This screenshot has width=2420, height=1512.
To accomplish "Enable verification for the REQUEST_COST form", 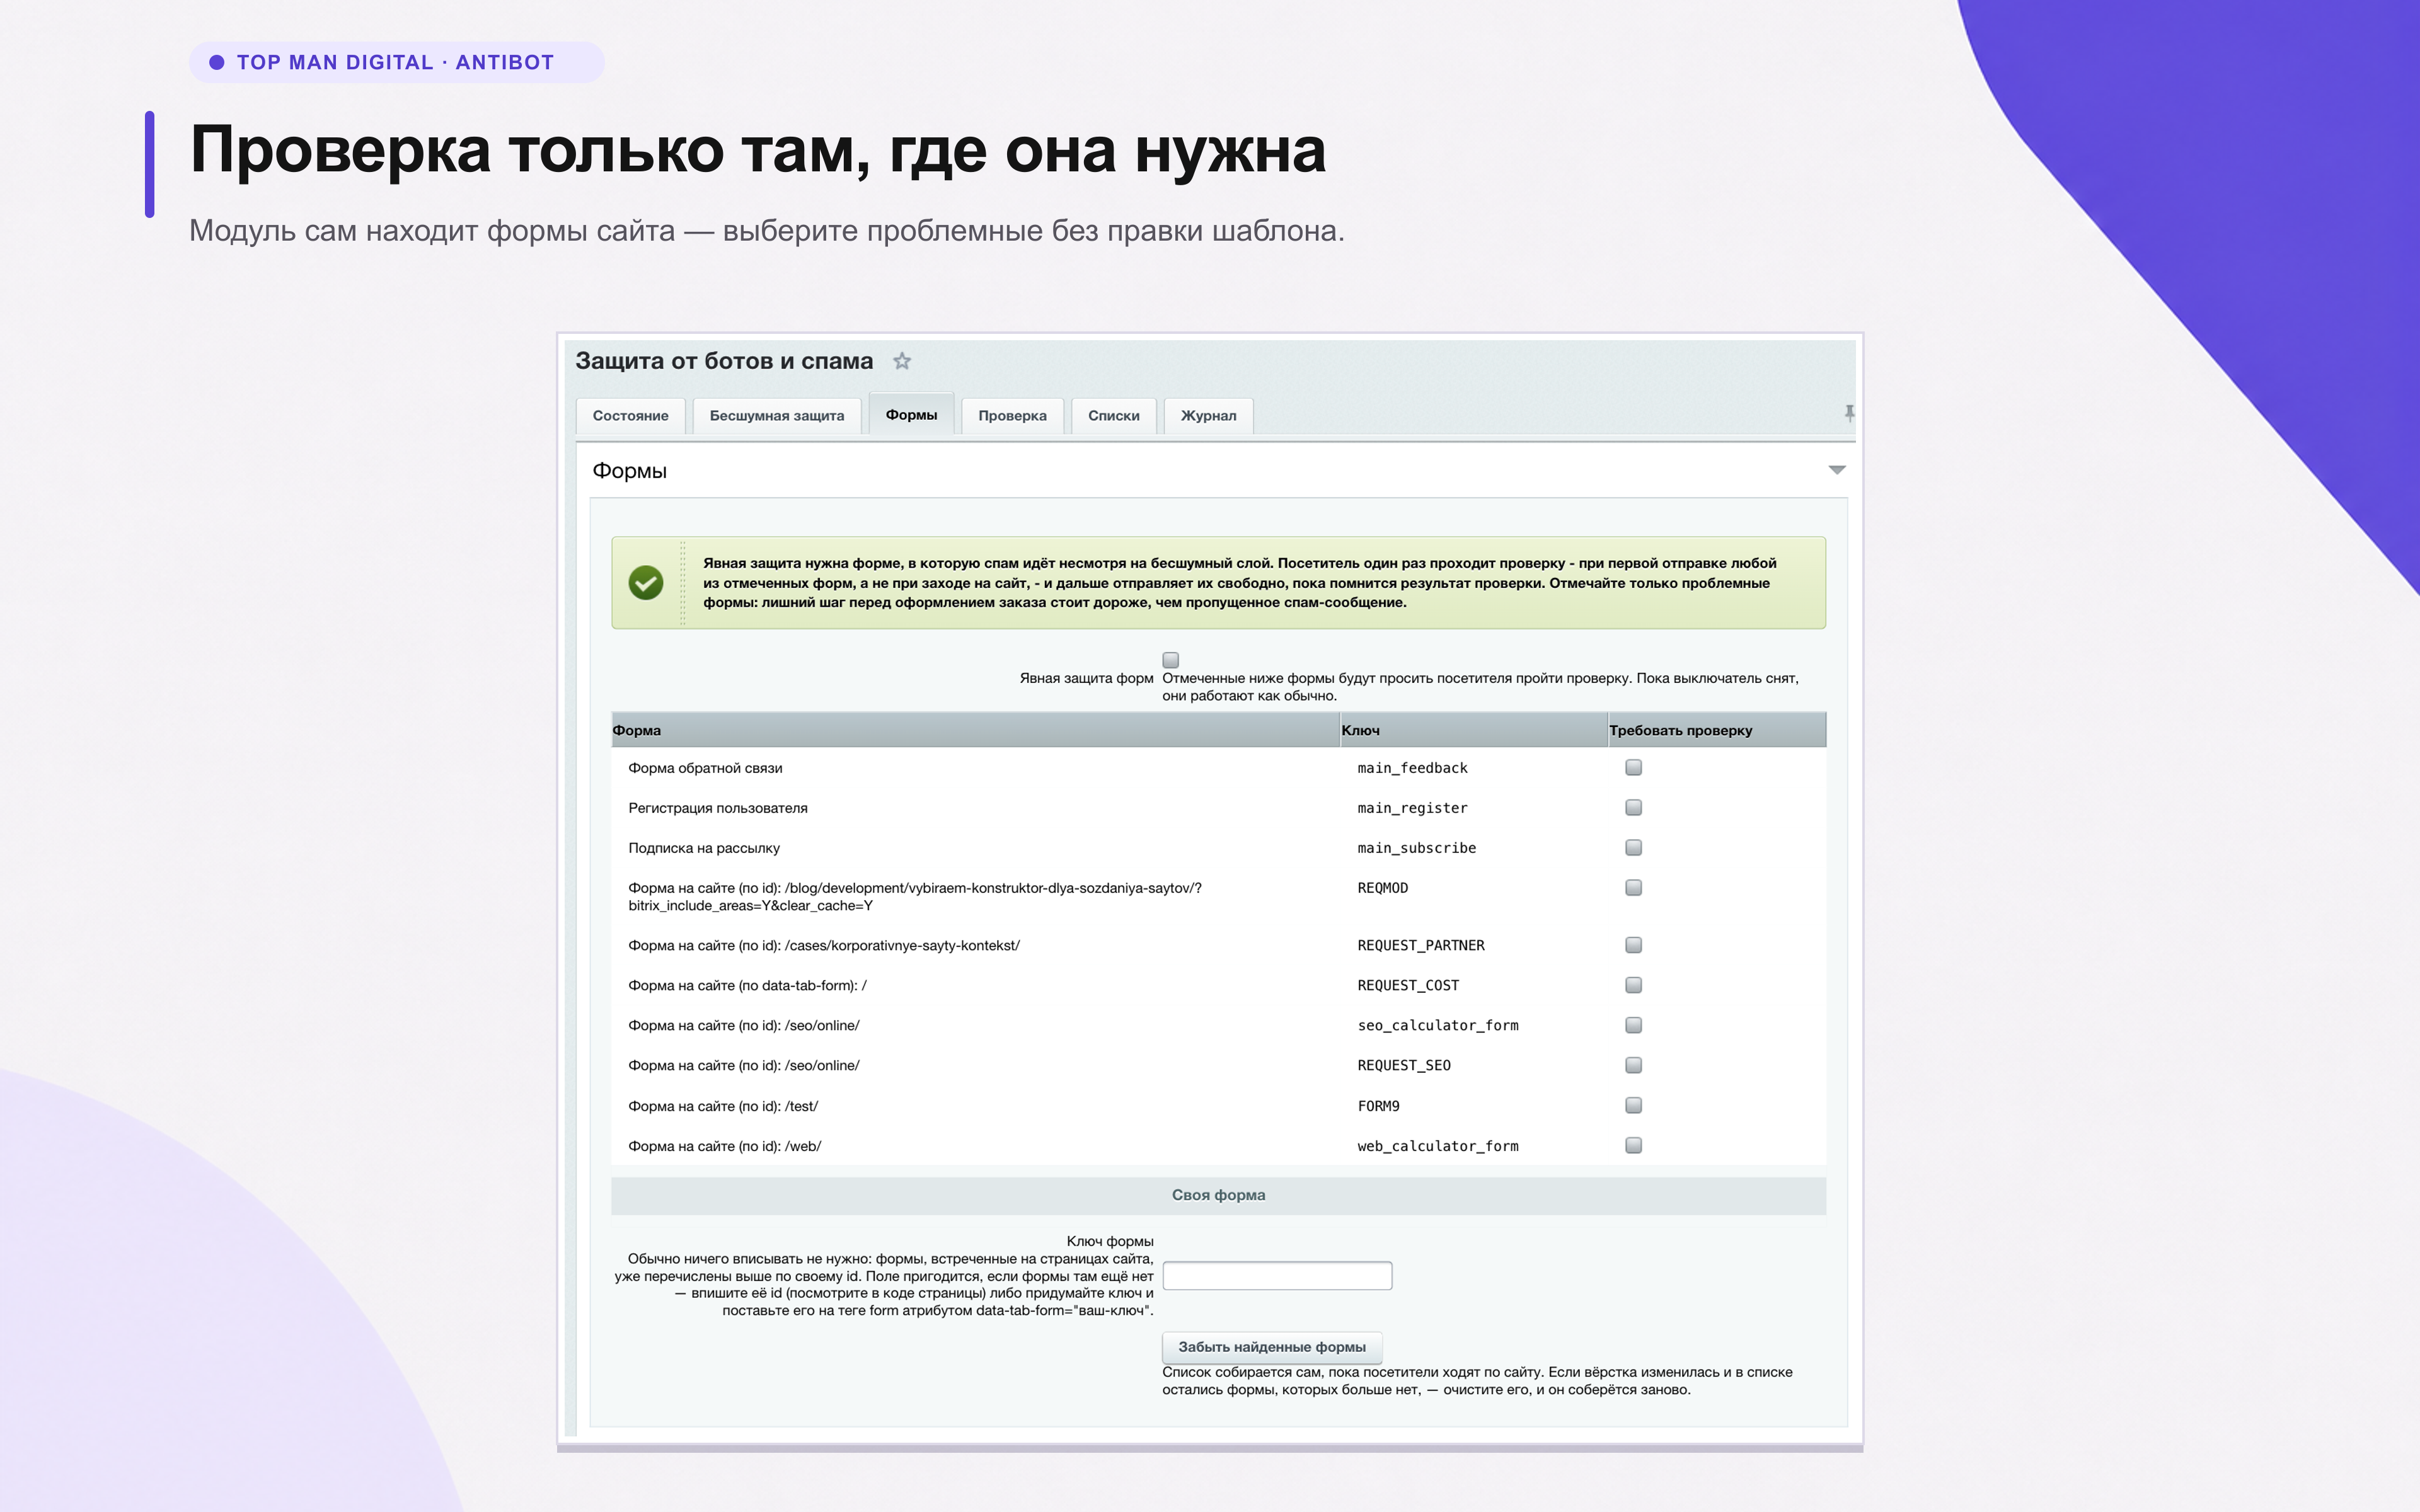I will click(1634, 985).
